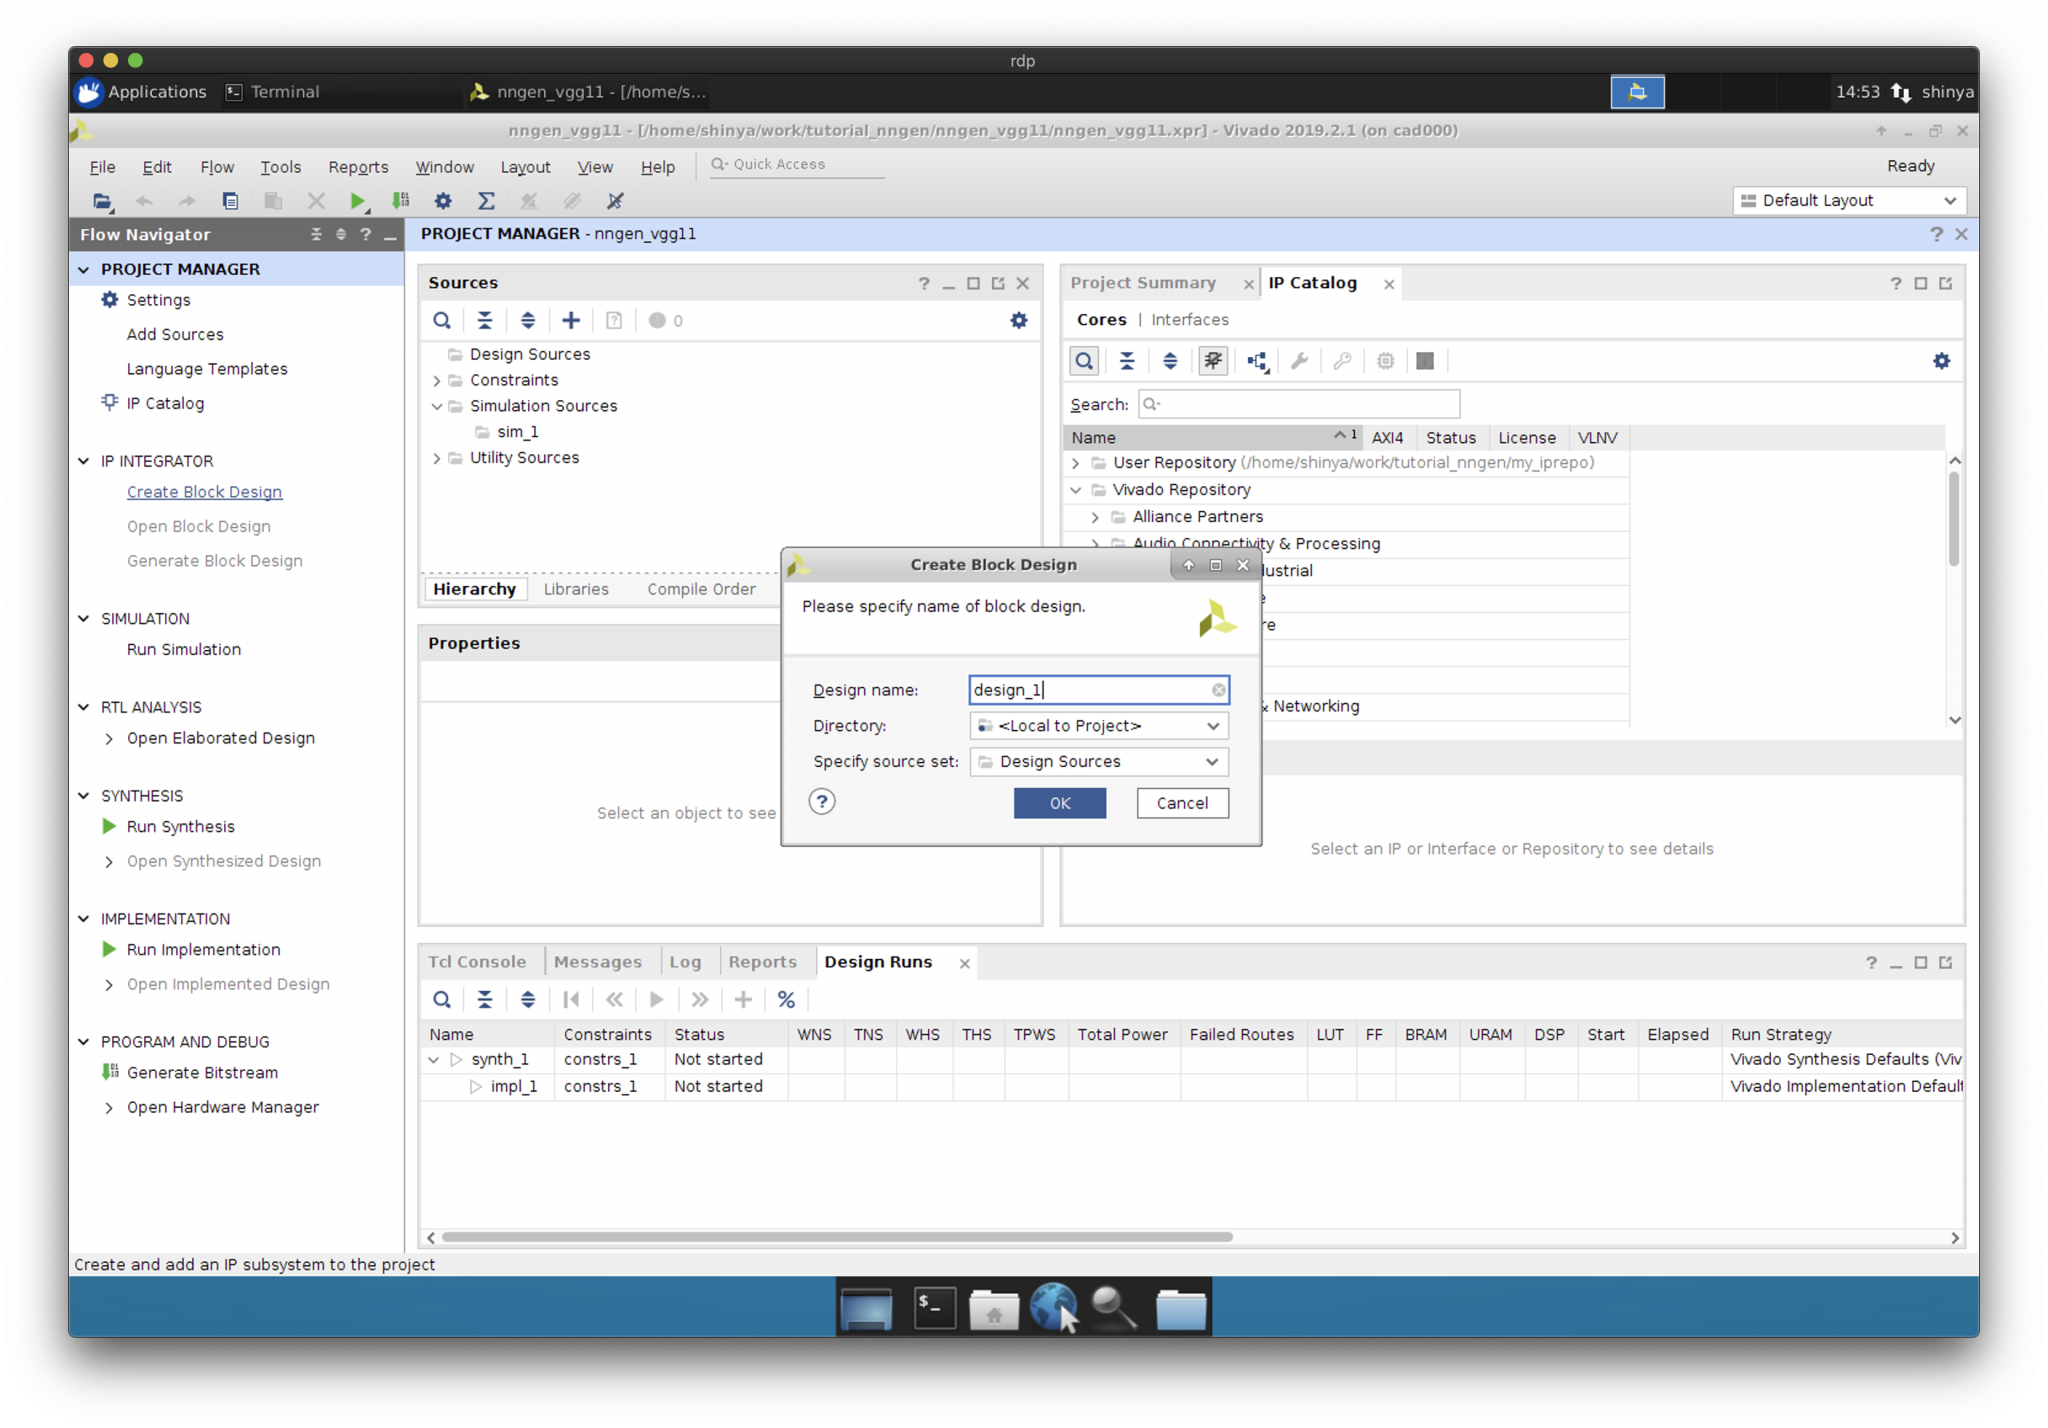Expand the User Repository tree node
This screenshot has width=2048, height=1428.
click(1076, 463)
